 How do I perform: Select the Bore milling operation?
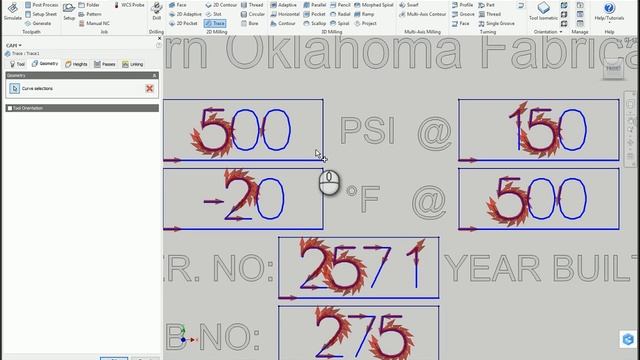(249, 24)
